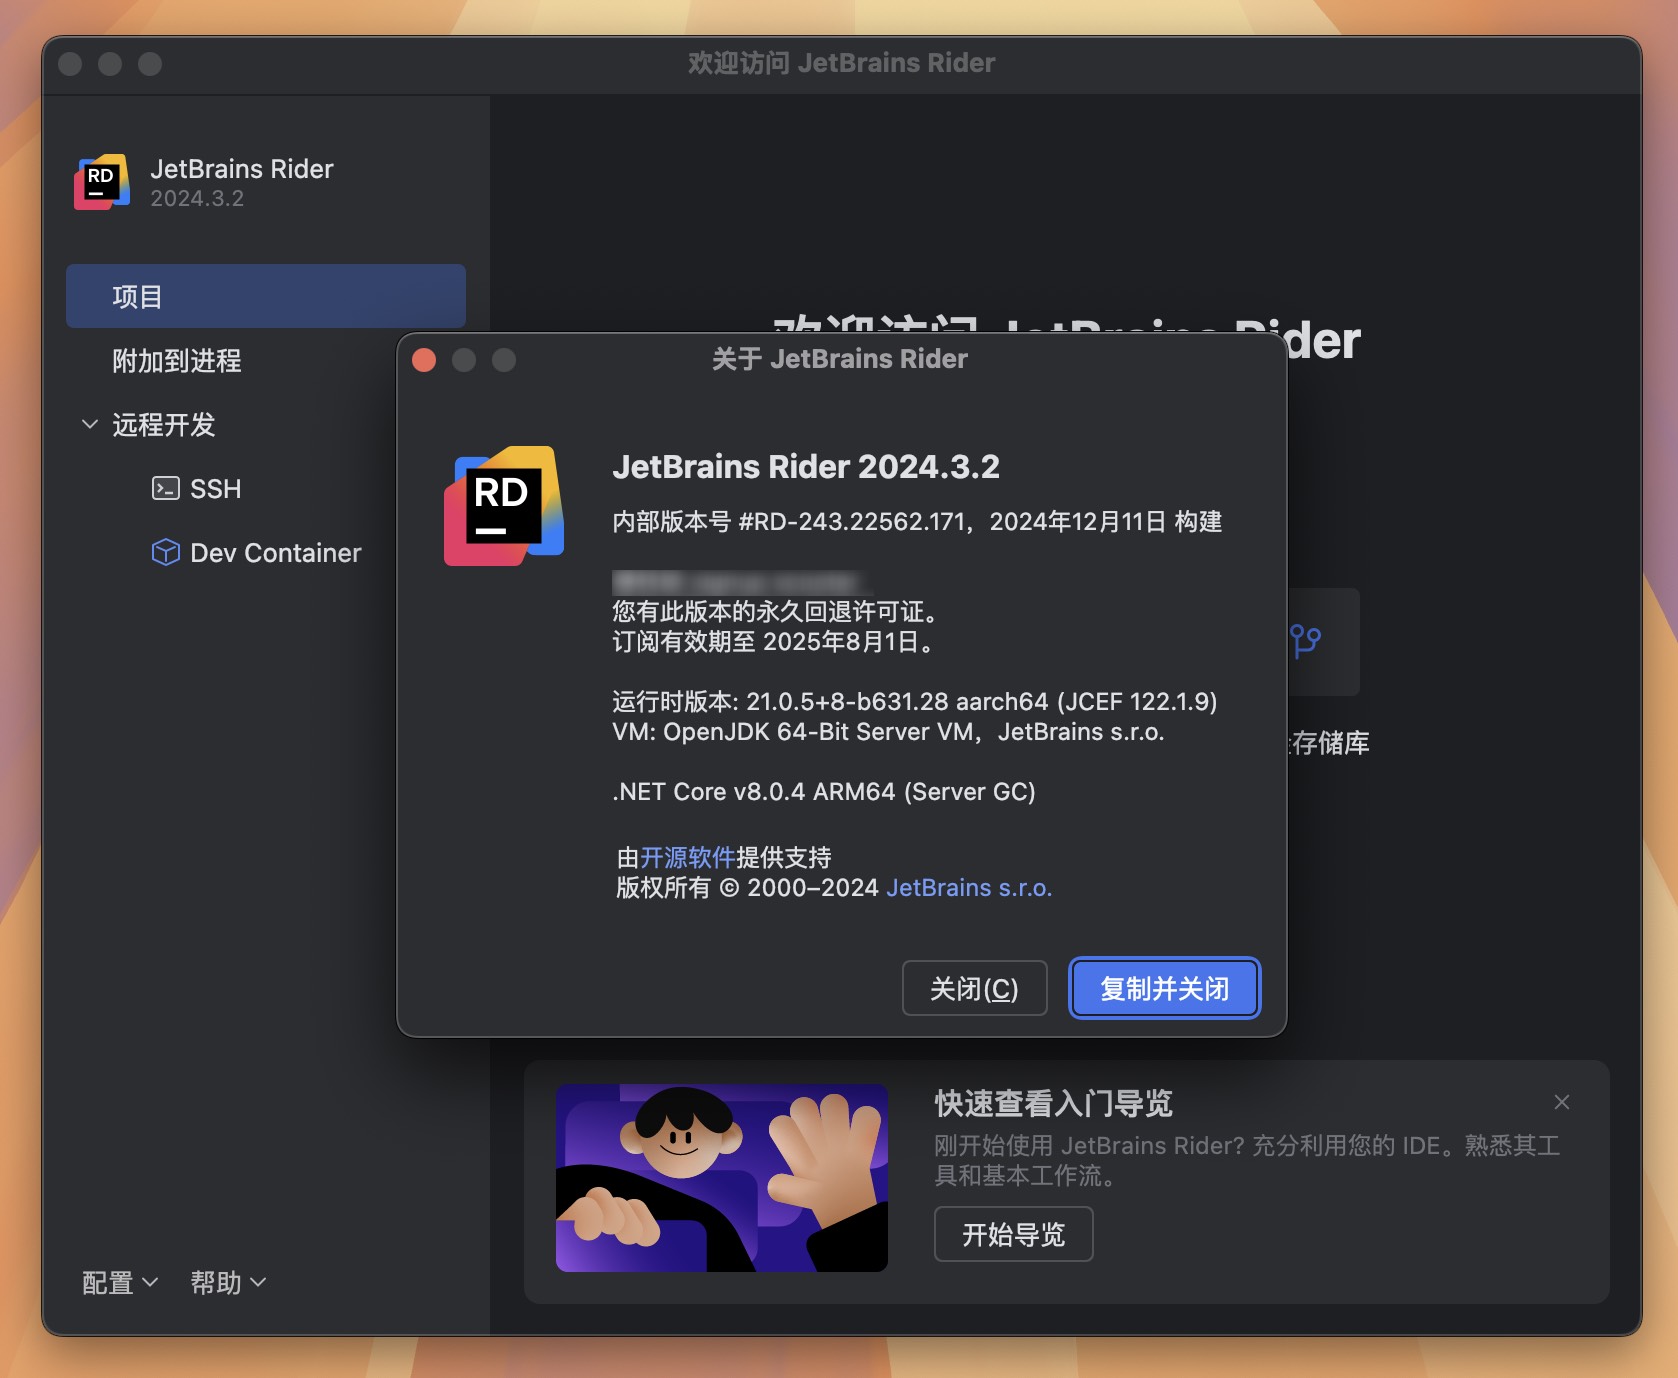Click the SSH terminal icon

pyautogui.click(x=165, y=488)
